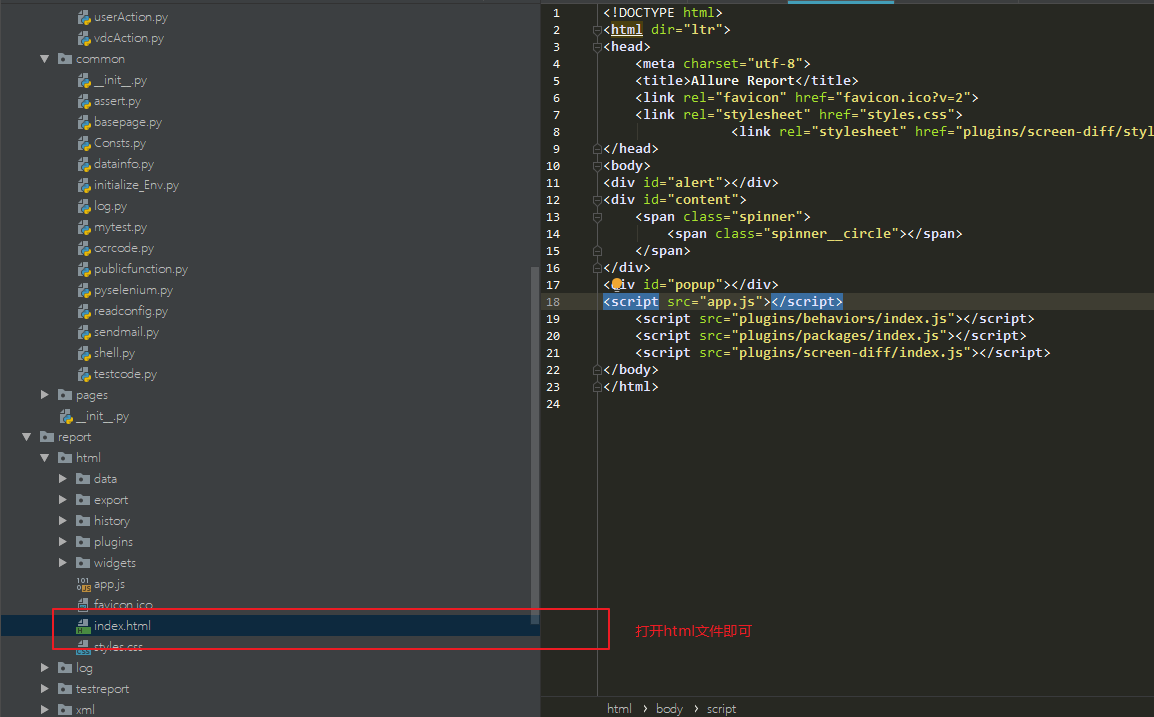Click the widgets folder icon
The width and height of the screenshot is (1154, 717).
pyautogui.click(x=83, y=562)
